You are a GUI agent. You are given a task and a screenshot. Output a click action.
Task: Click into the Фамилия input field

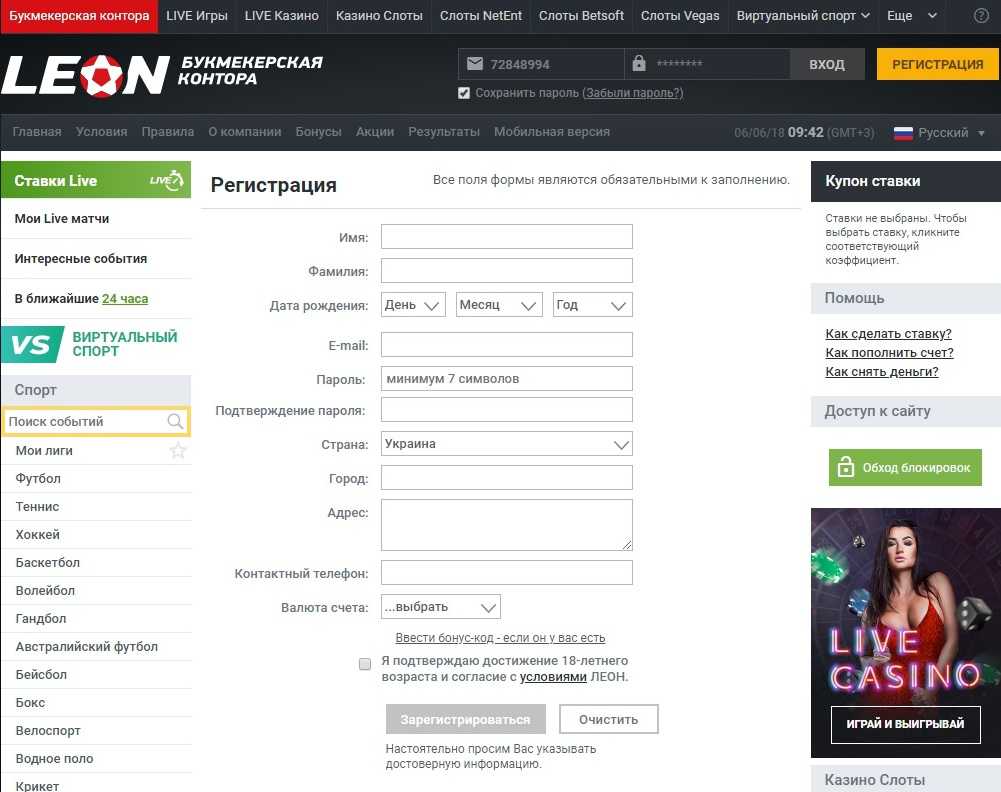[507, 271]
